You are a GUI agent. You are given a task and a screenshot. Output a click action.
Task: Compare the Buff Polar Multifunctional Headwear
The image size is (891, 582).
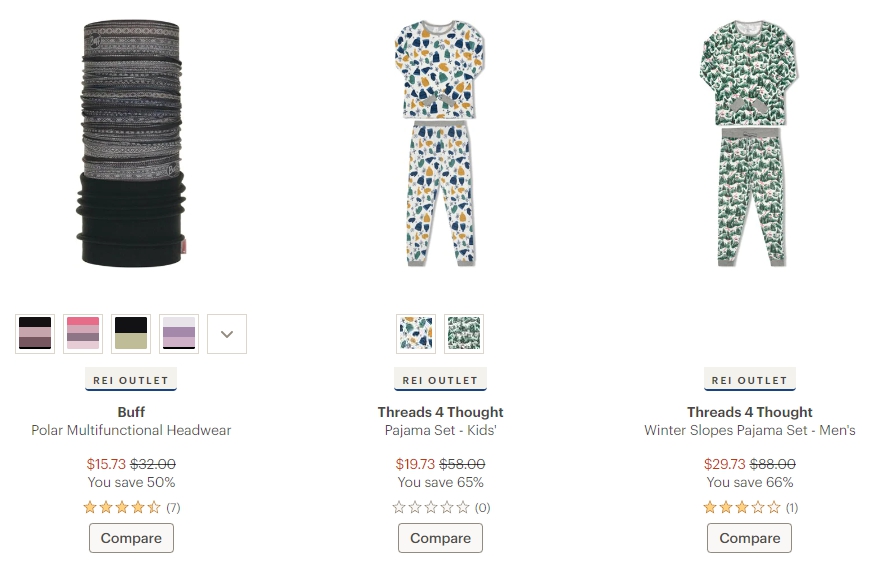(131, 538)
